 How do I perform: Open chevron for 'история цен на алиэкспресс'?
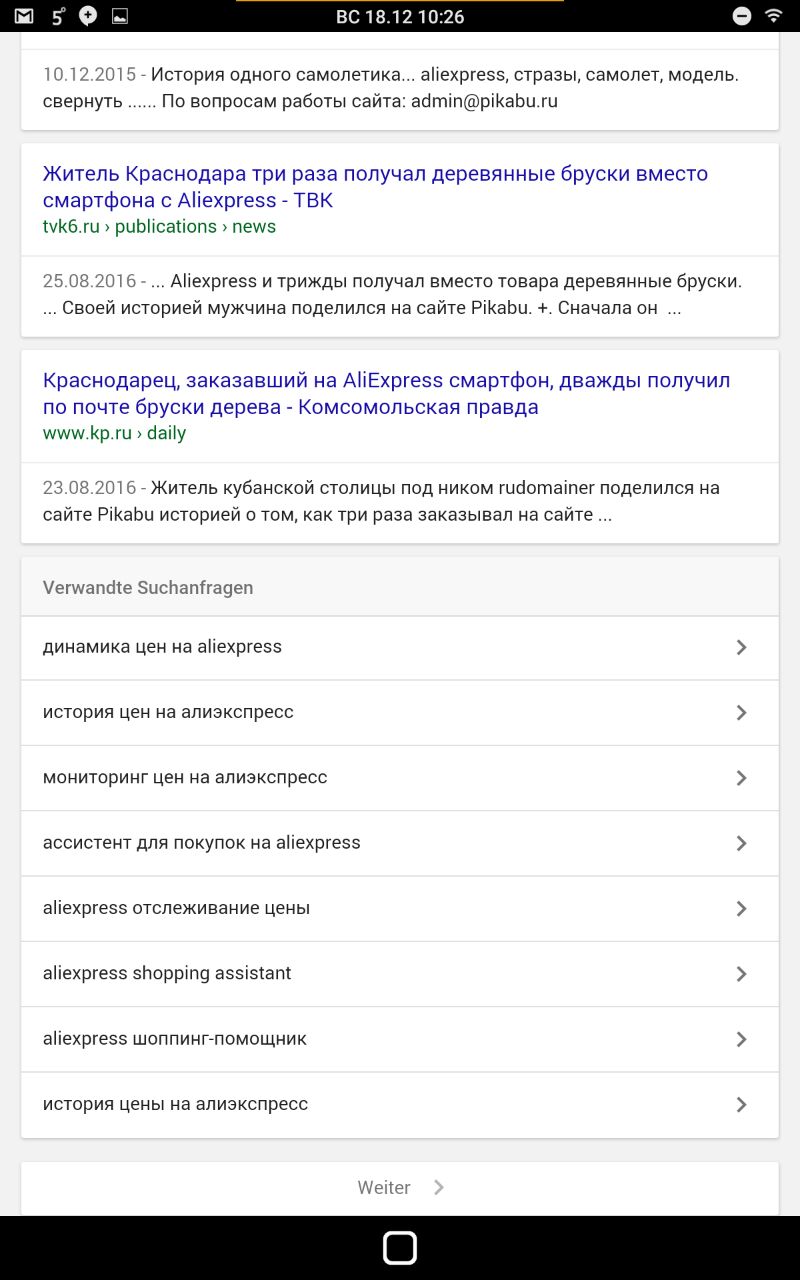(x=741, y=712)
